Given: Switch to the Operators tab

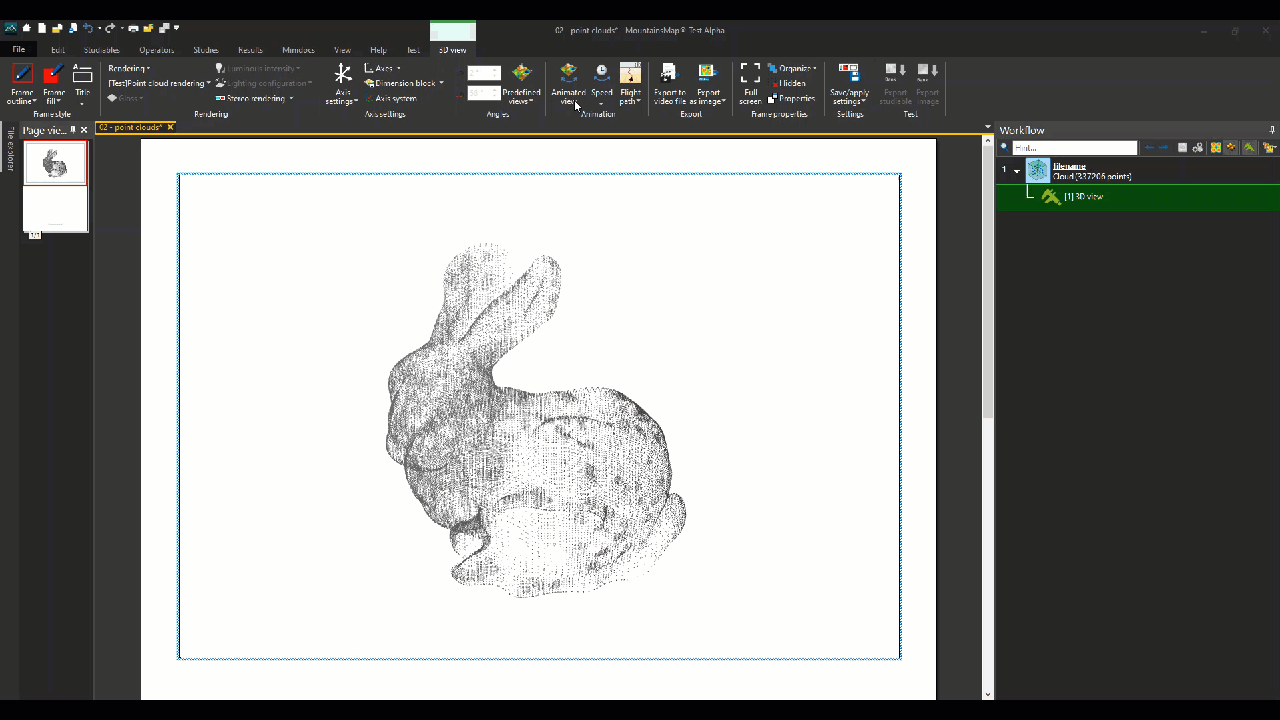Looking at the screenshot, I should (156, 50).
